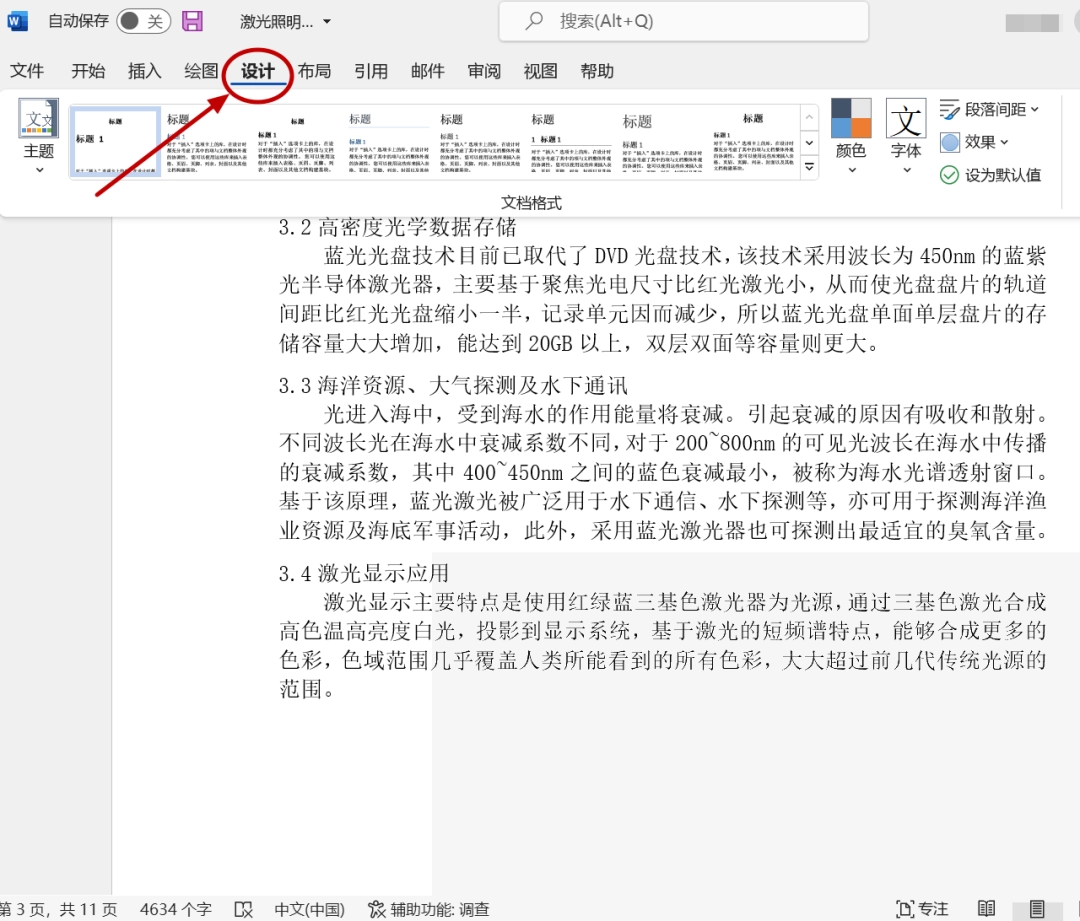The image size is (1080, 921).
Task: Choose the seventh style set thumbnail
Action: pos(663,142)
